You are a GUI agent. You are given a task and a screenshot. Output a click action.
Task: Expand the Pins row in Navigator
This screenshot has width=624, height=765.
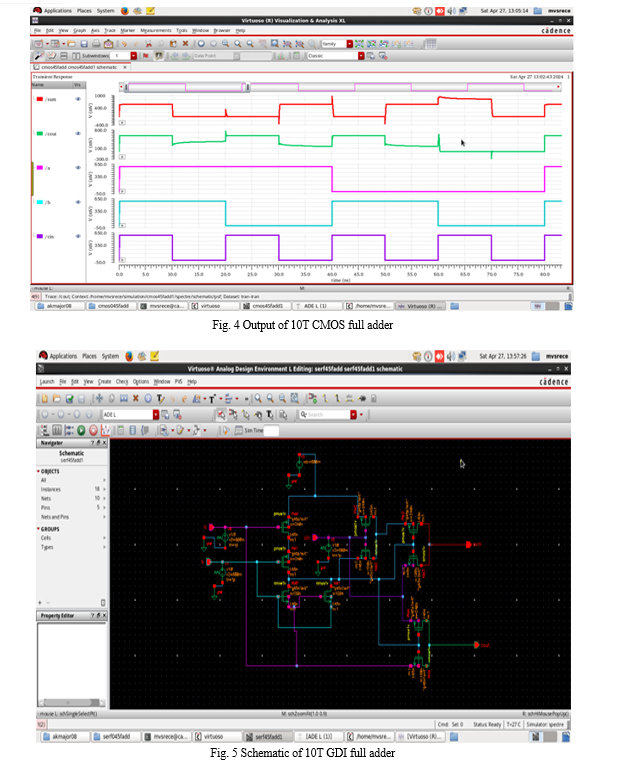point(104,508)
